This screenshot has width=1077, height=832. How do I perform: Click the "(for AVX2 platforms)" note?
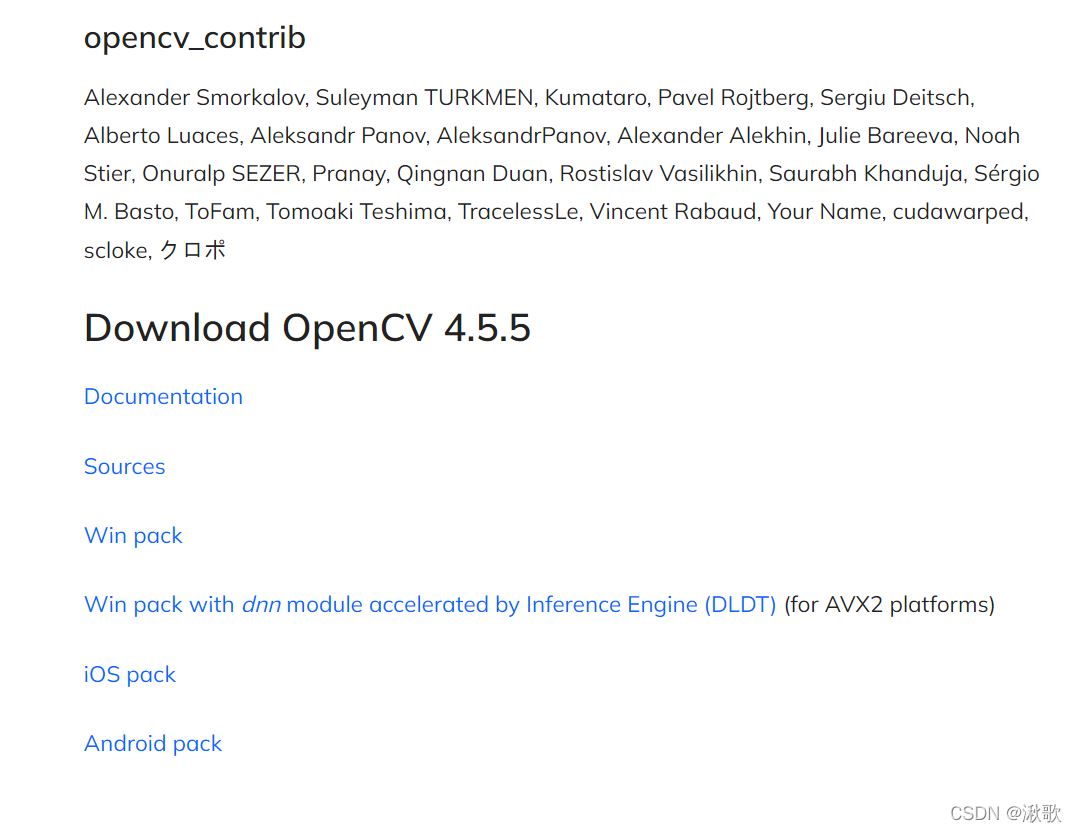pyautogui.click(x=889, y=604)
